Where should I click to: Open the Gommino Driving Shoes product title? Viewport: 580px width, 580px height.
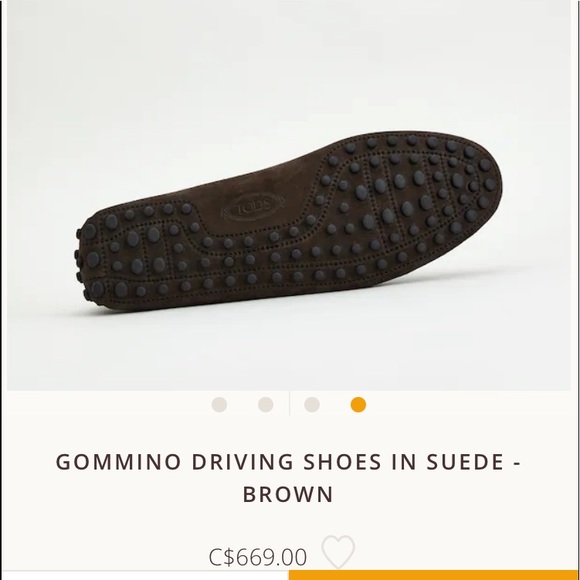point(288,478)
